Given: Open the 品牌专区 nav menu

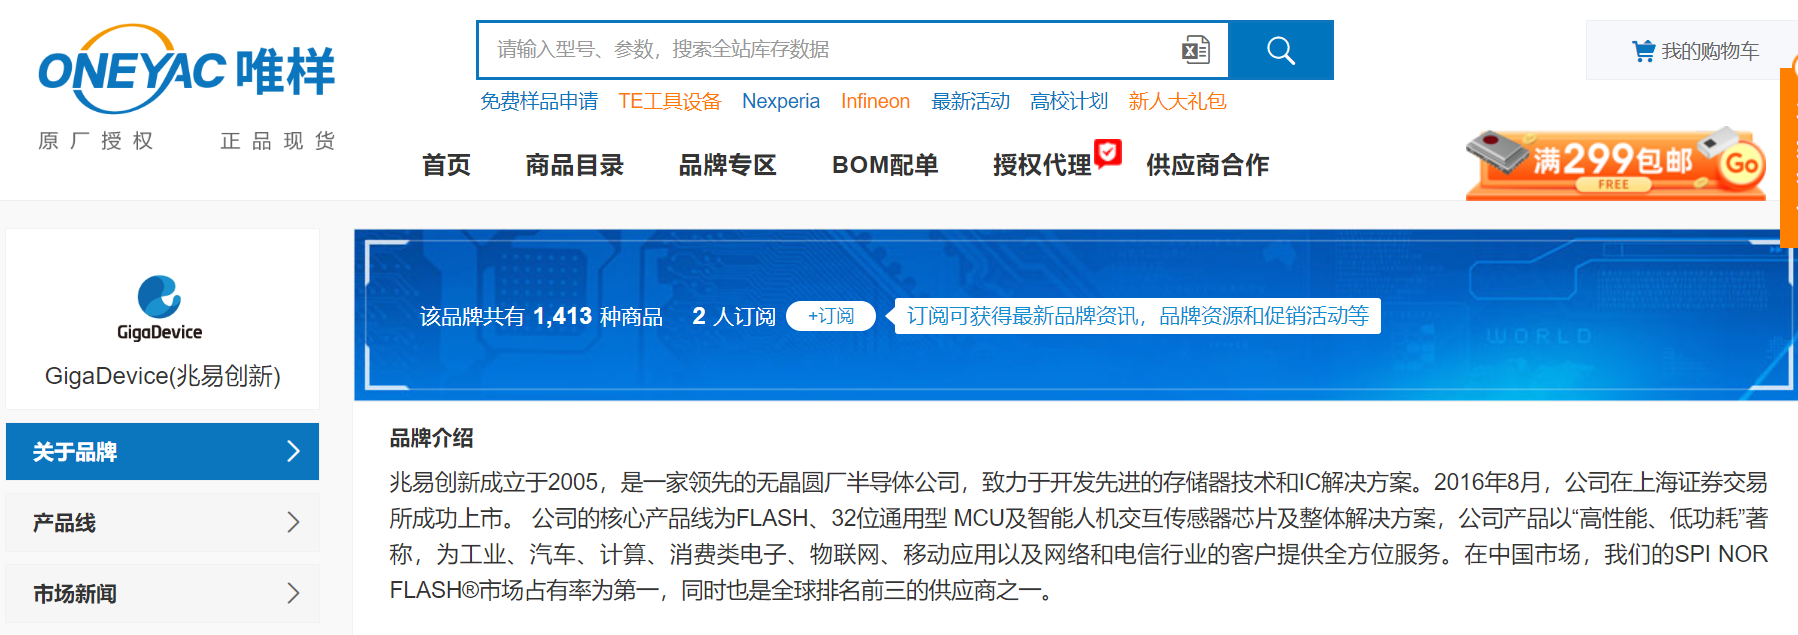Looking at the screenshot, I should click(x=728, y=165).
